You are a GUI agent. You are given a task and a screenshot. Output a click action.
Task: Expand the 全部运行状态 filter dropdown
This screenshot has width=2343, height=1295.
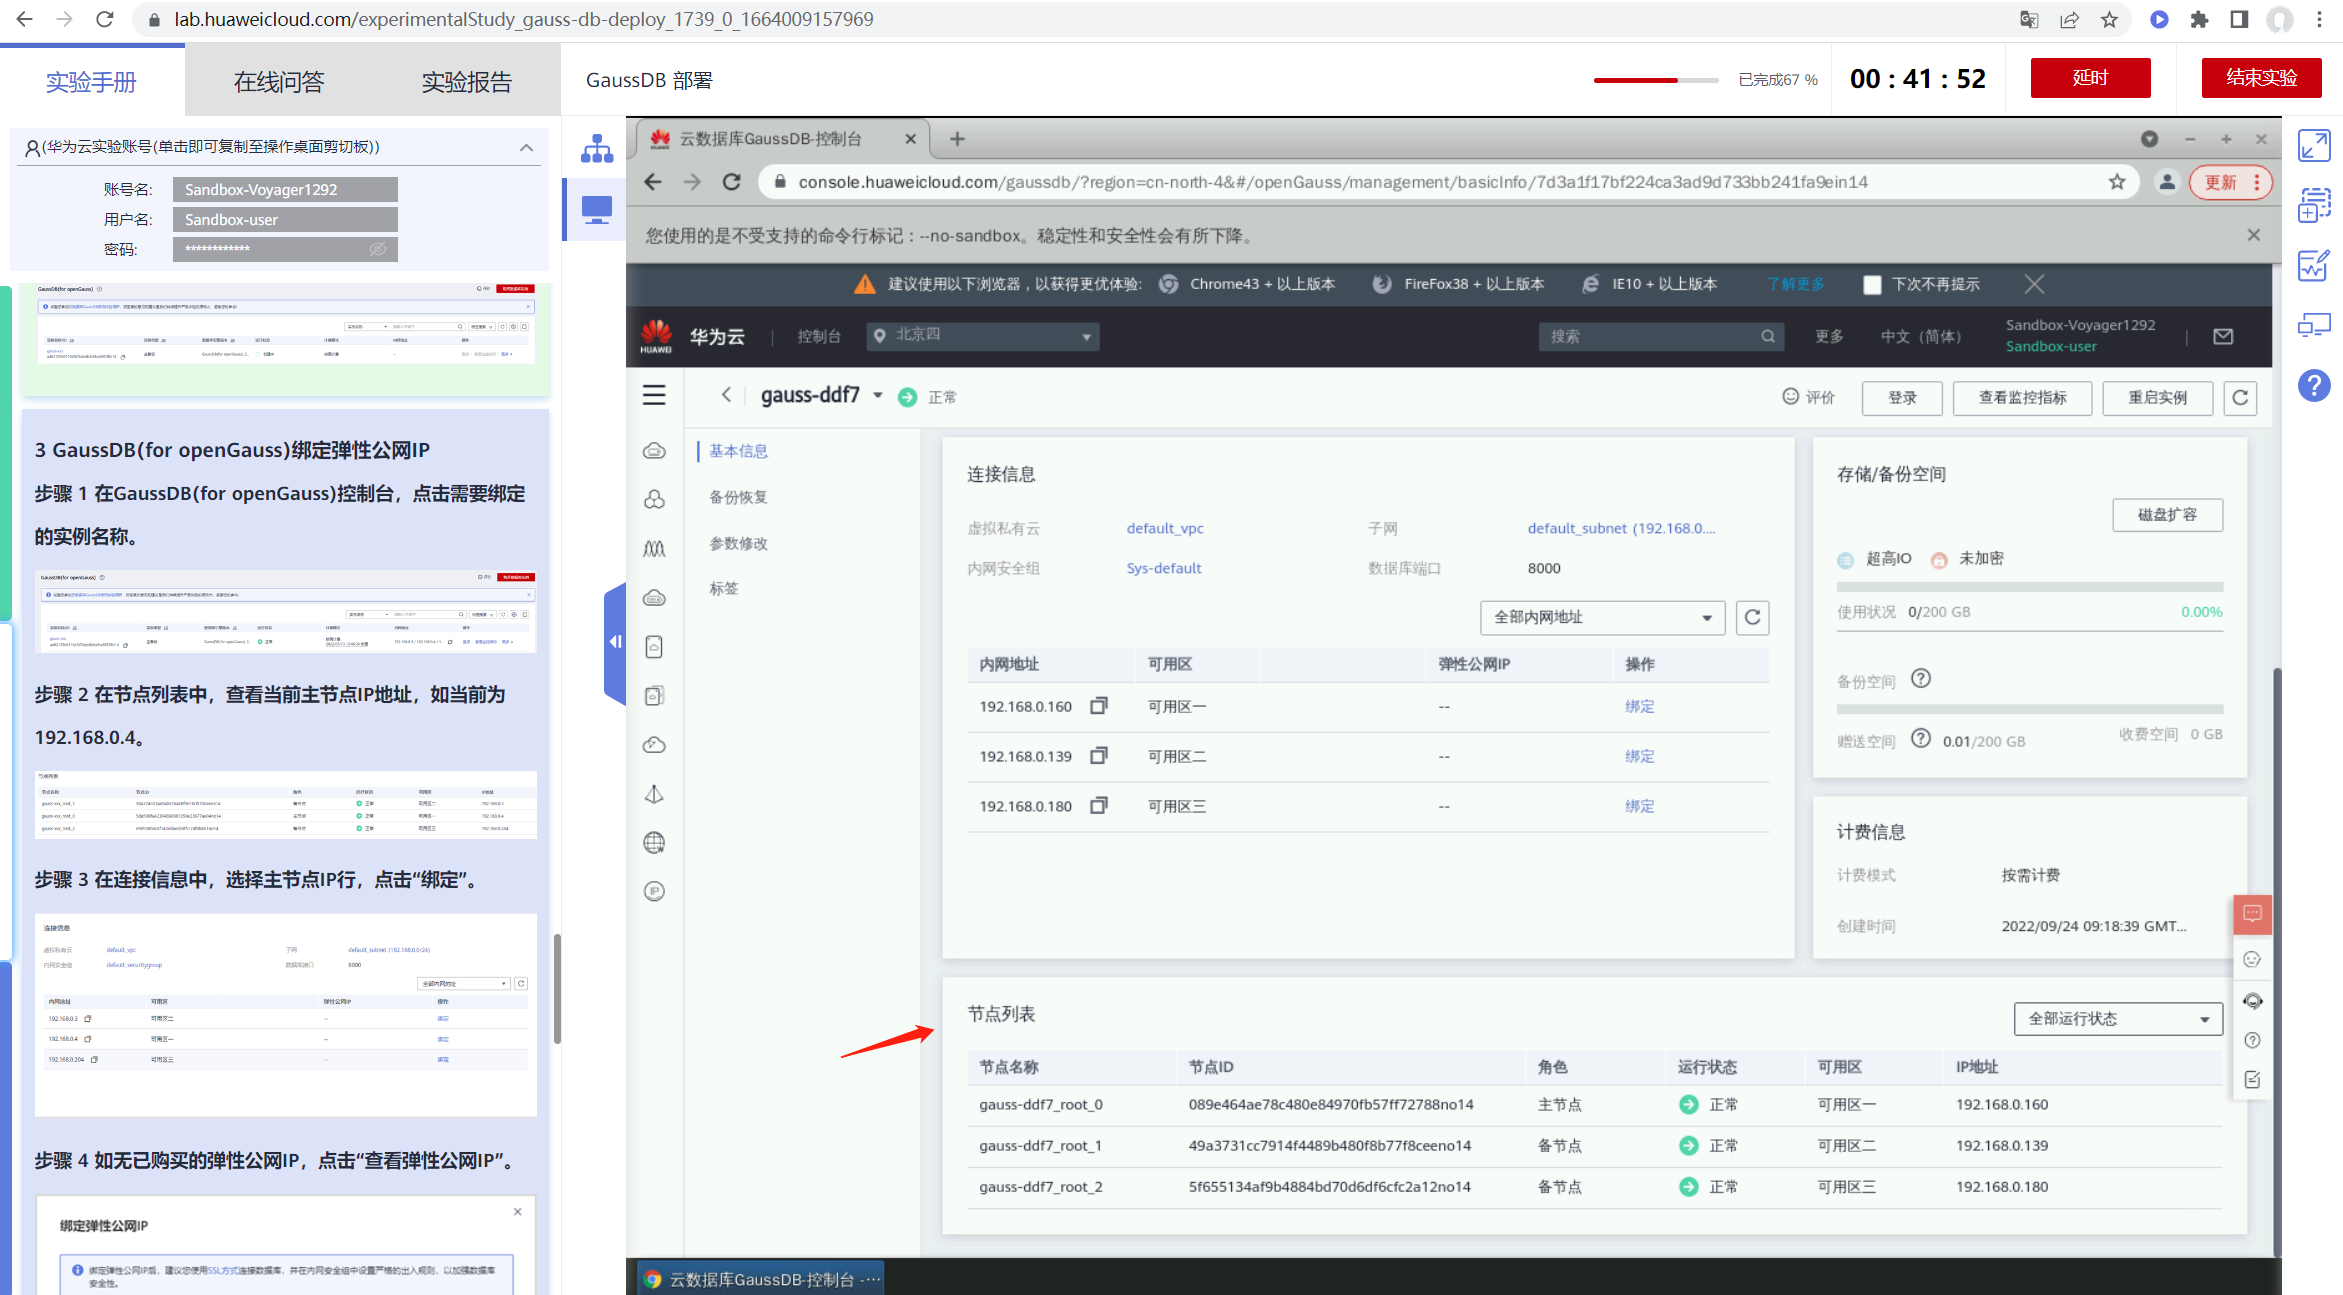click(x=2117, y=1018)
